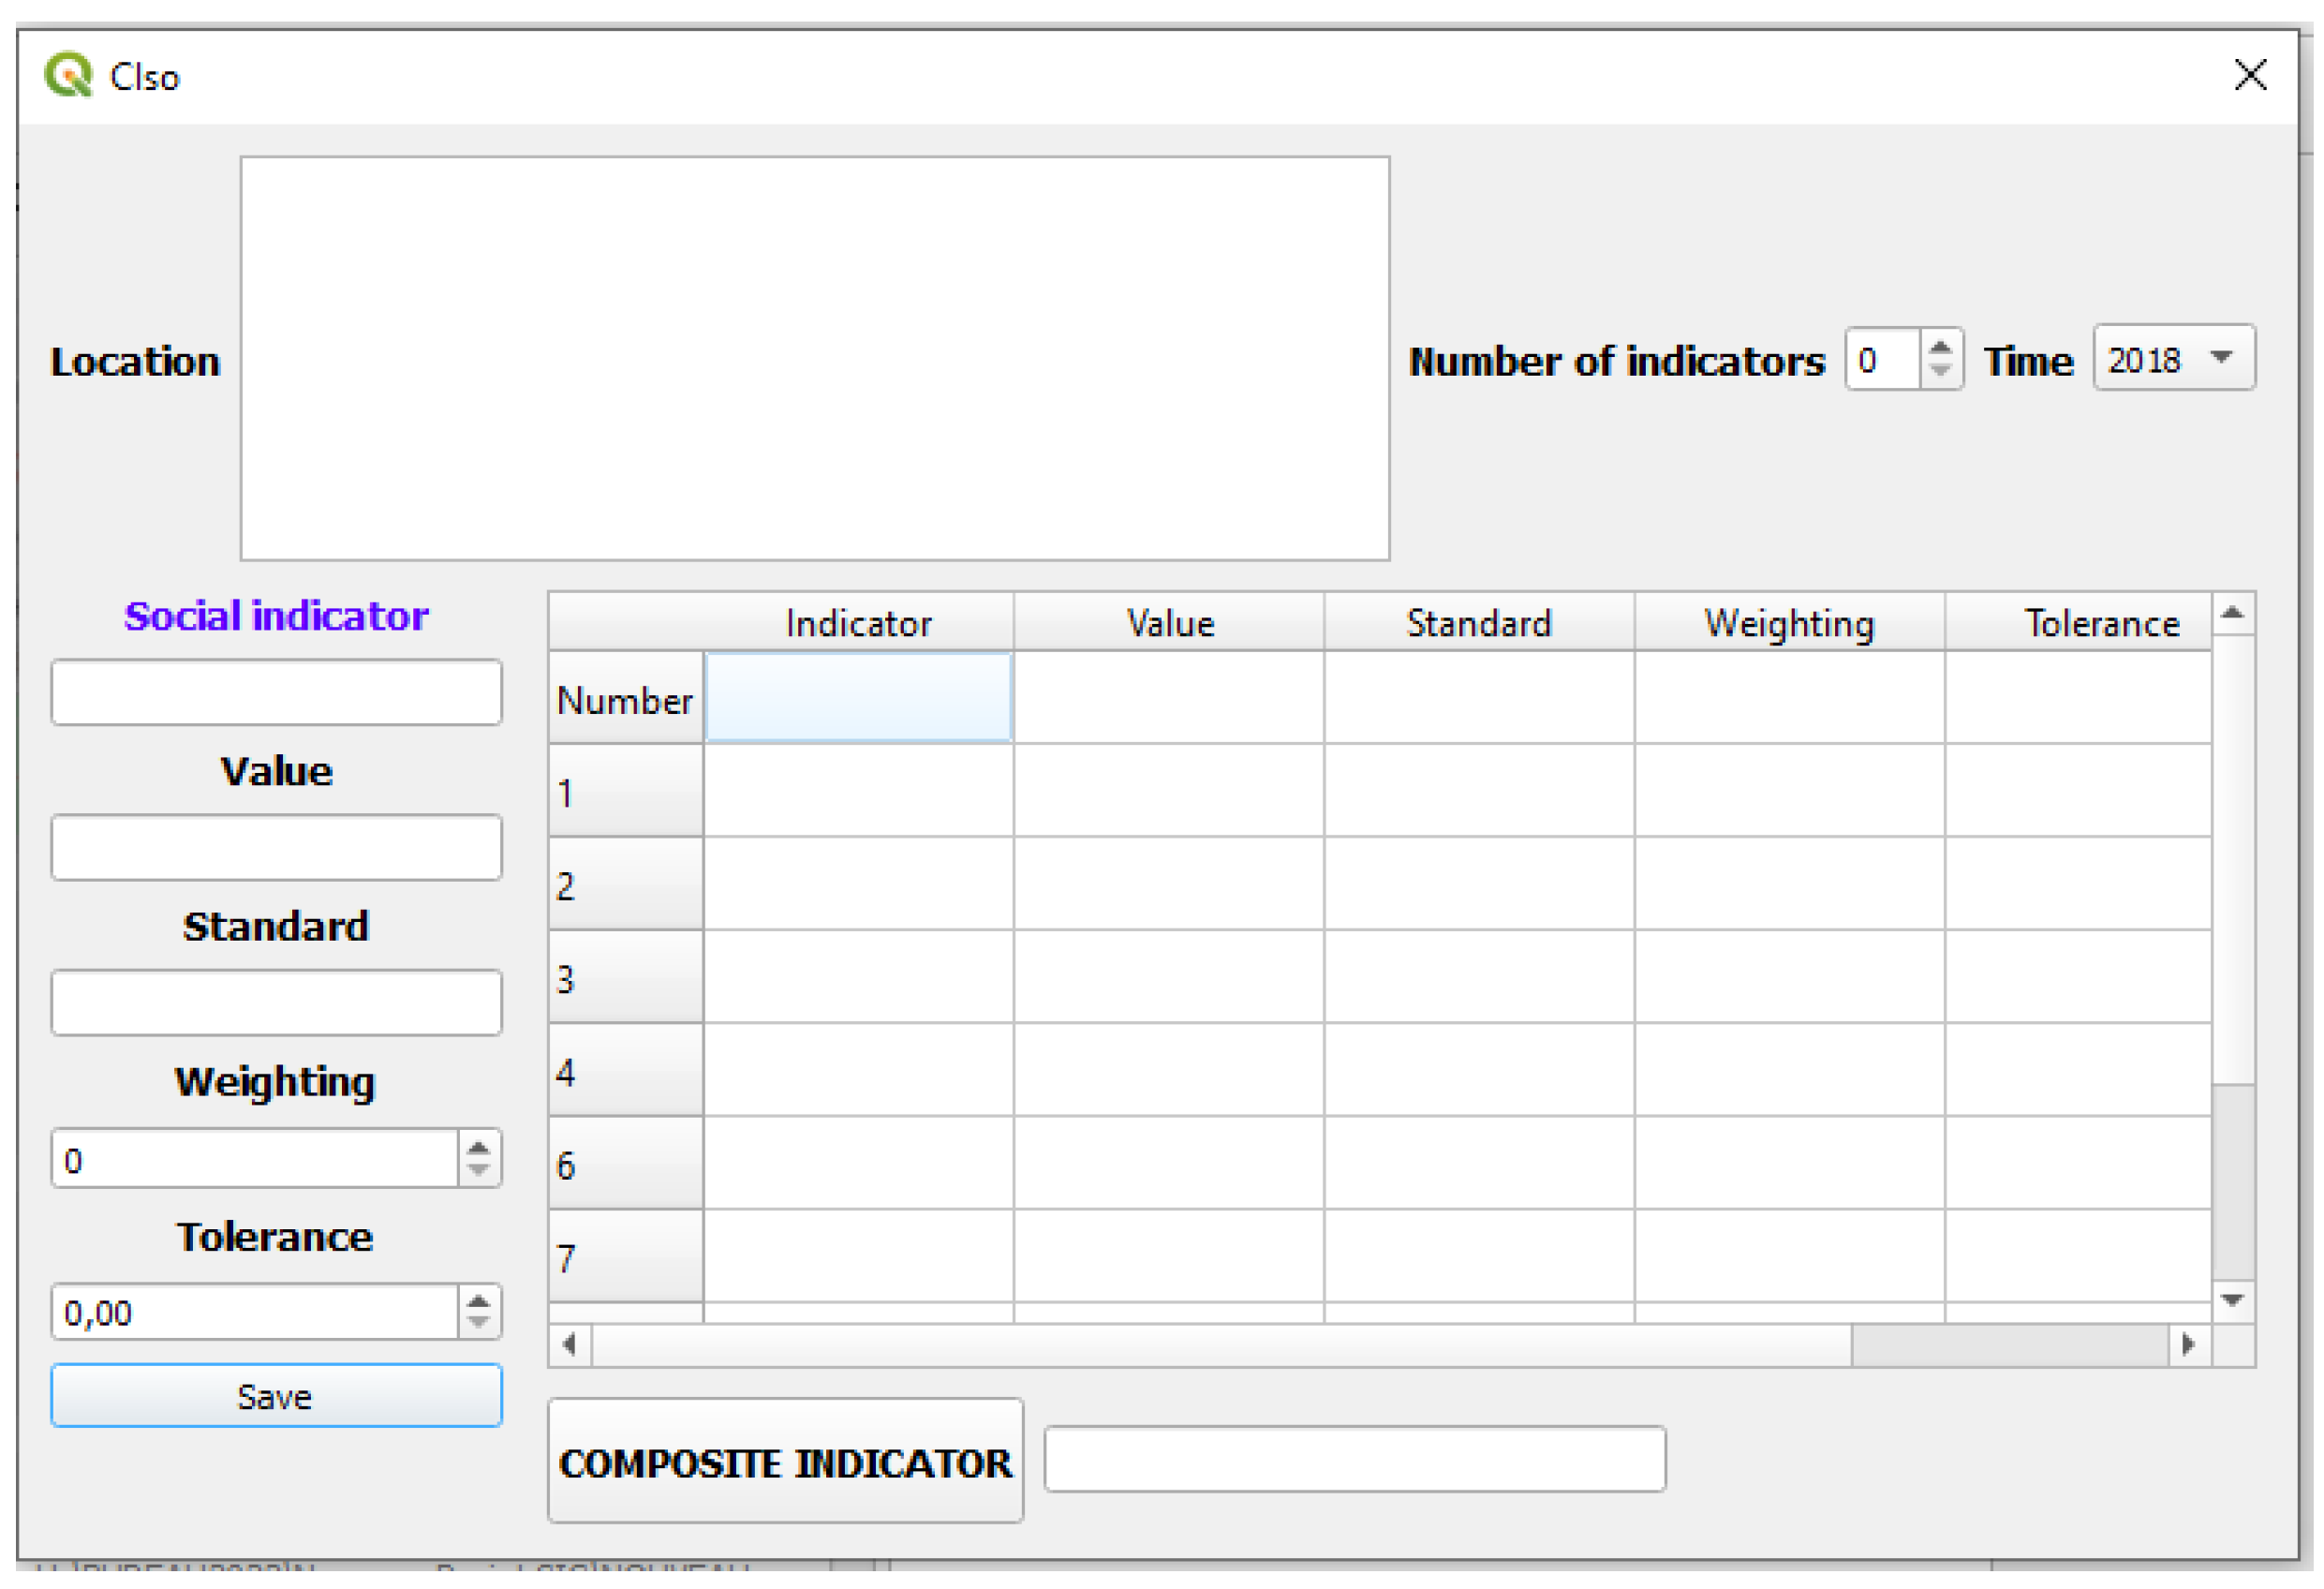Image resolution: width=2324 pixels, height=1589 pixels.
Task: Focus the Value text field
Action: pyautogui.click(x=276, y=848)
